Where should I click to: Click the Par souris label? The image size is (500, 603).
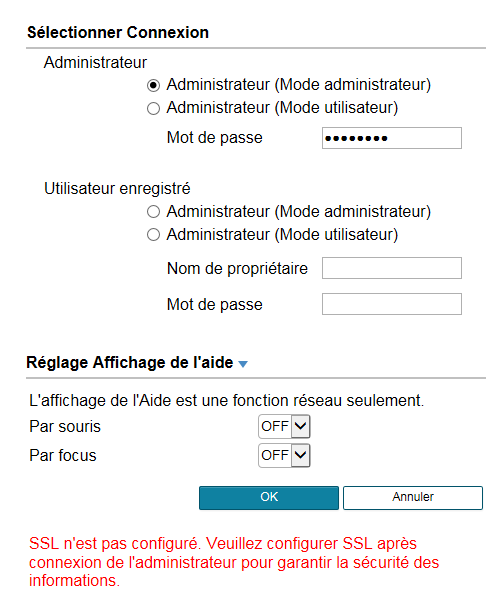(65, 426)
